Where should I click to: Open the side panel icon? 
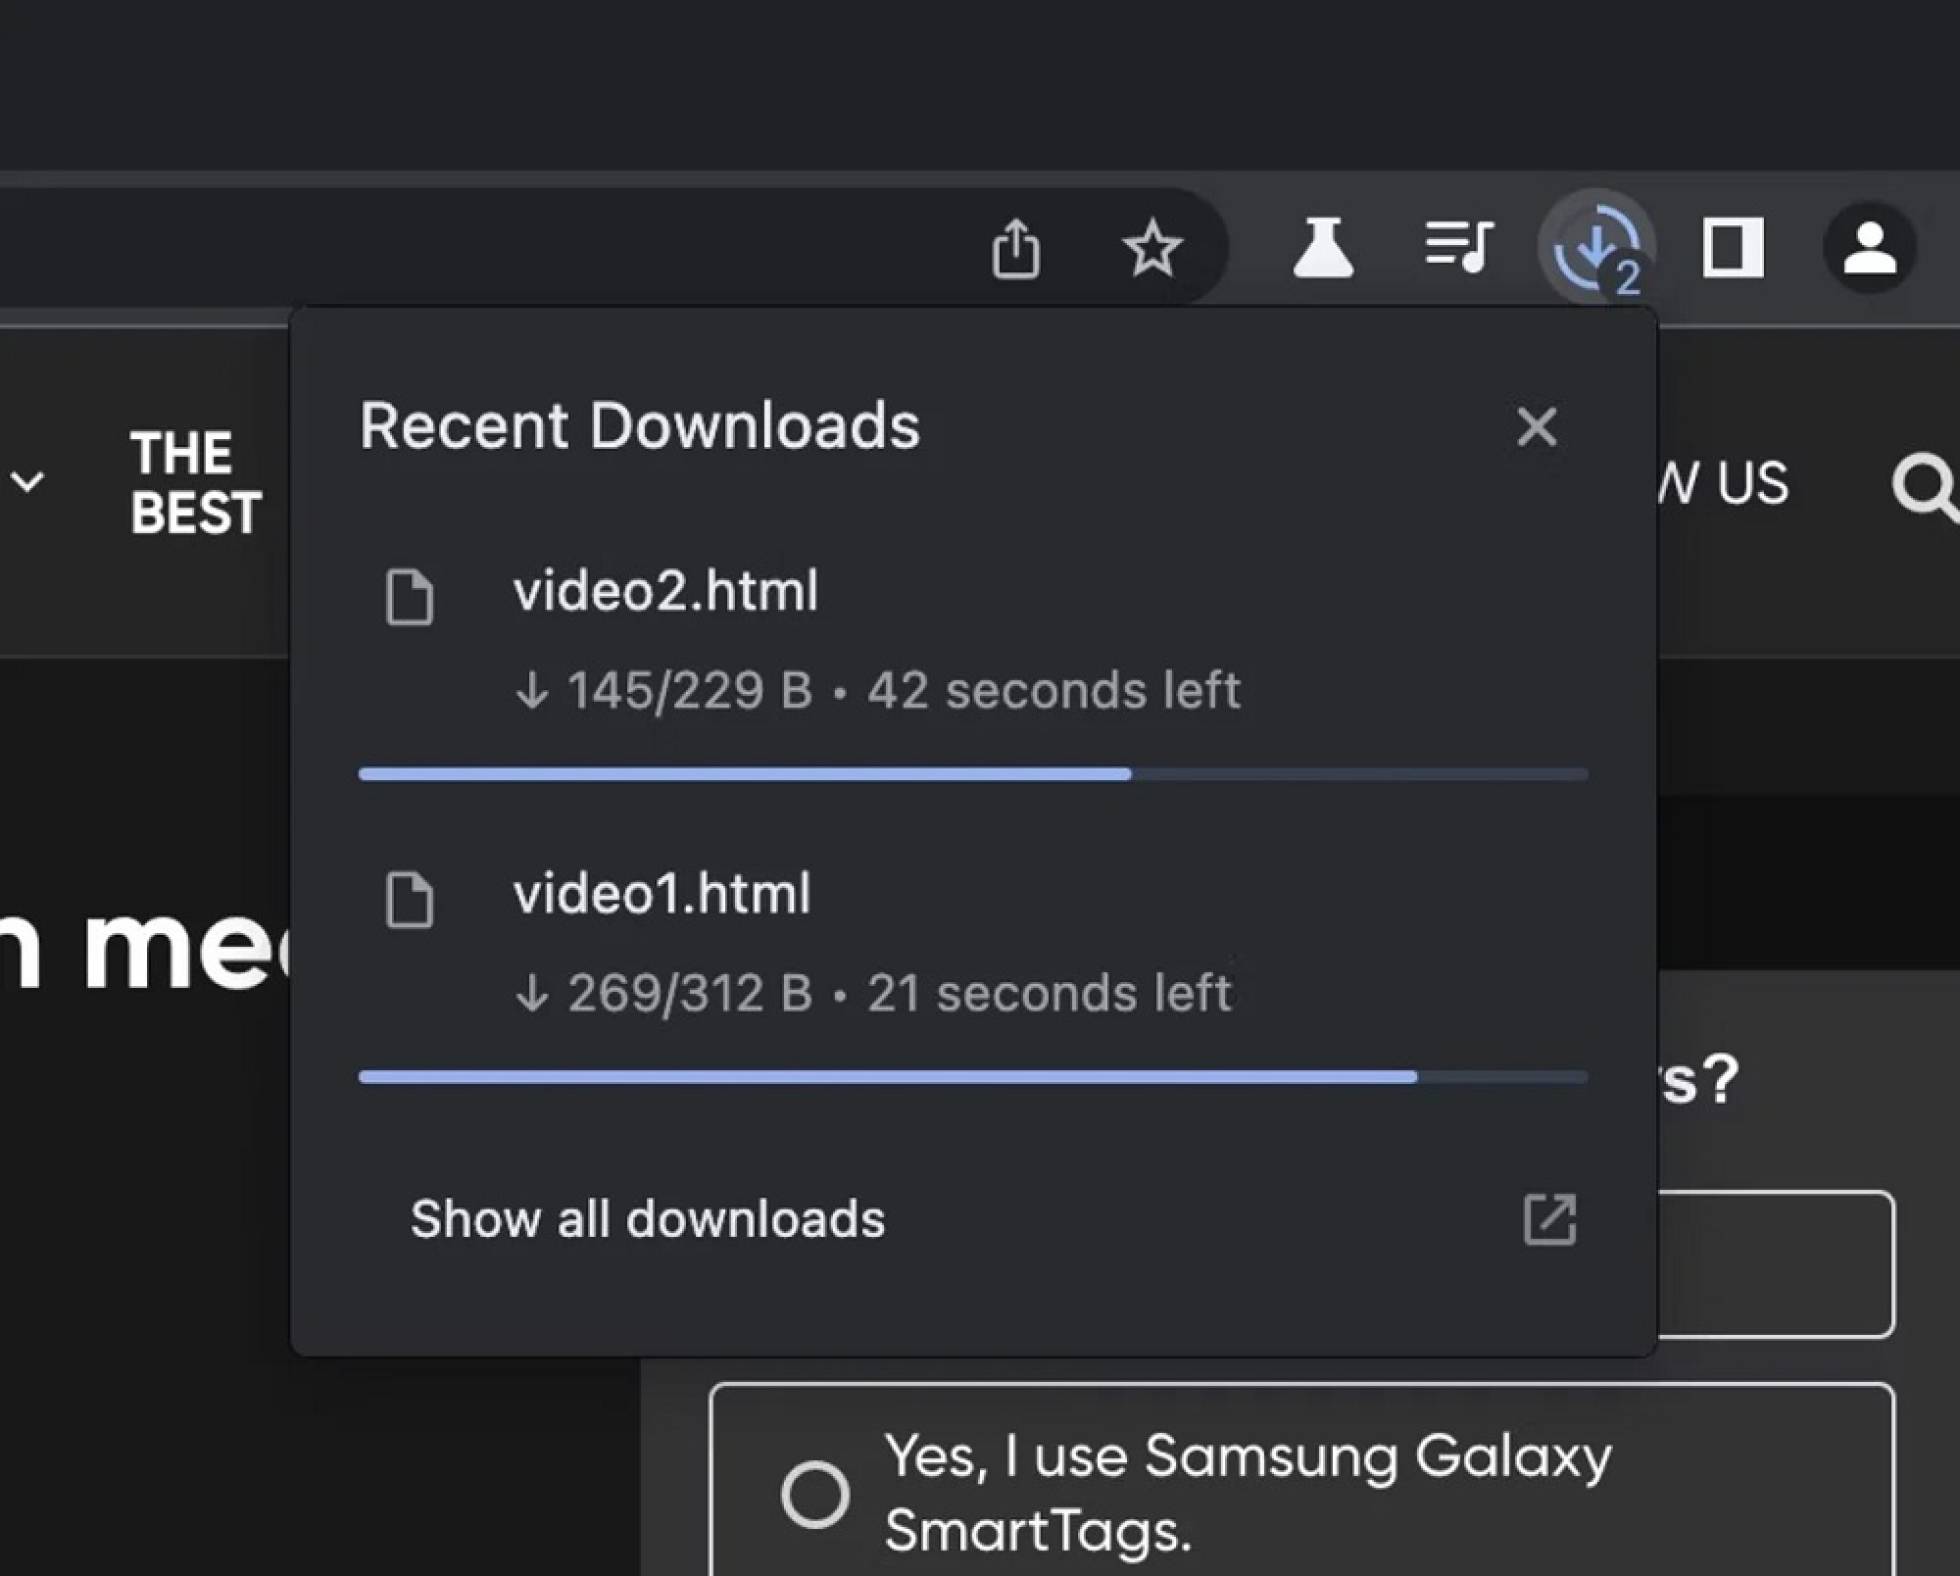pyautogui.click(x=1732, y=247)
